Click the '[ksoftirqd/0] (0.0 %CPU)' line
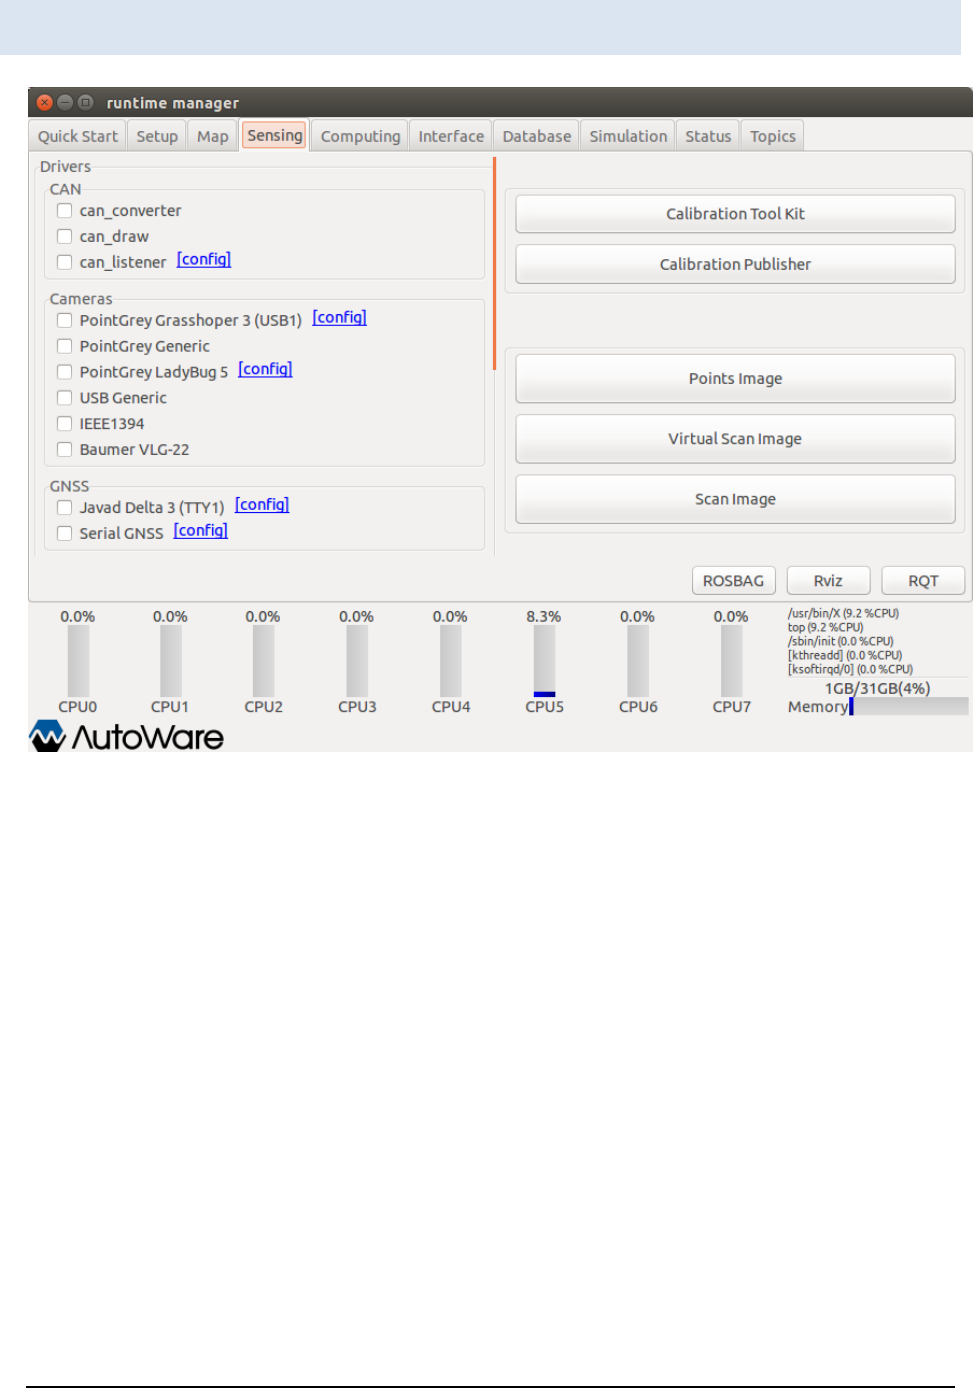The width and height of the screenshot is (973, 1388). click(850, 669)
